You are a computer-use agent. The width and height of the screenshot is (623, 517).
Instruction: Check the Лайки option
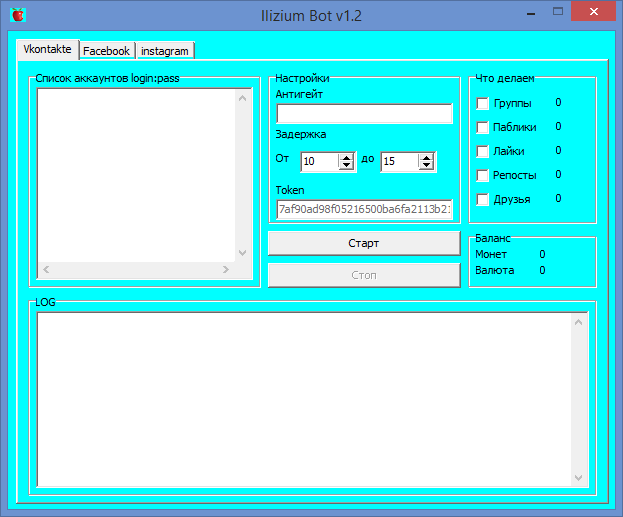(483, 152)
